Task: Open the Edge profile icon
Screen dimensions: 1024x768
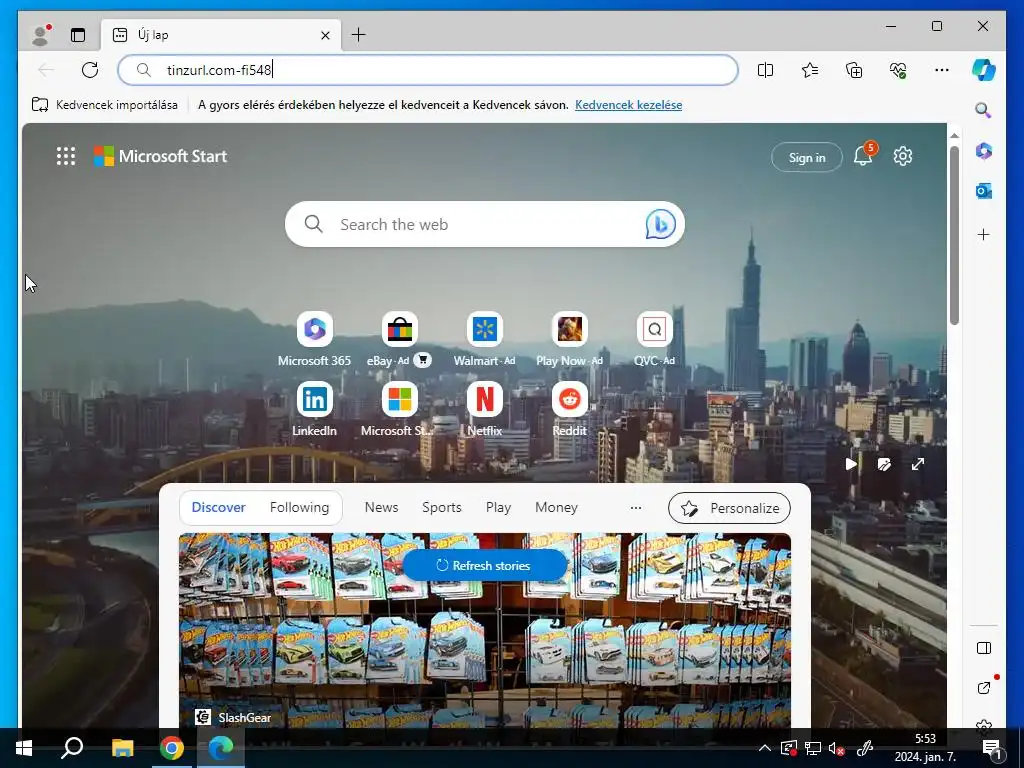Action: coord(41,35)
